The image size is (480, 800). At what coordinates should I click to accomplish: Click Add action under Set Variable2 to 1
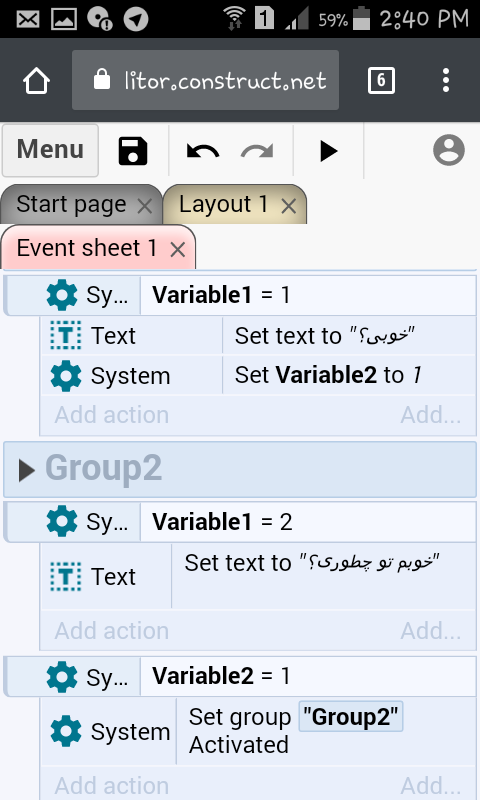point(112,415)
